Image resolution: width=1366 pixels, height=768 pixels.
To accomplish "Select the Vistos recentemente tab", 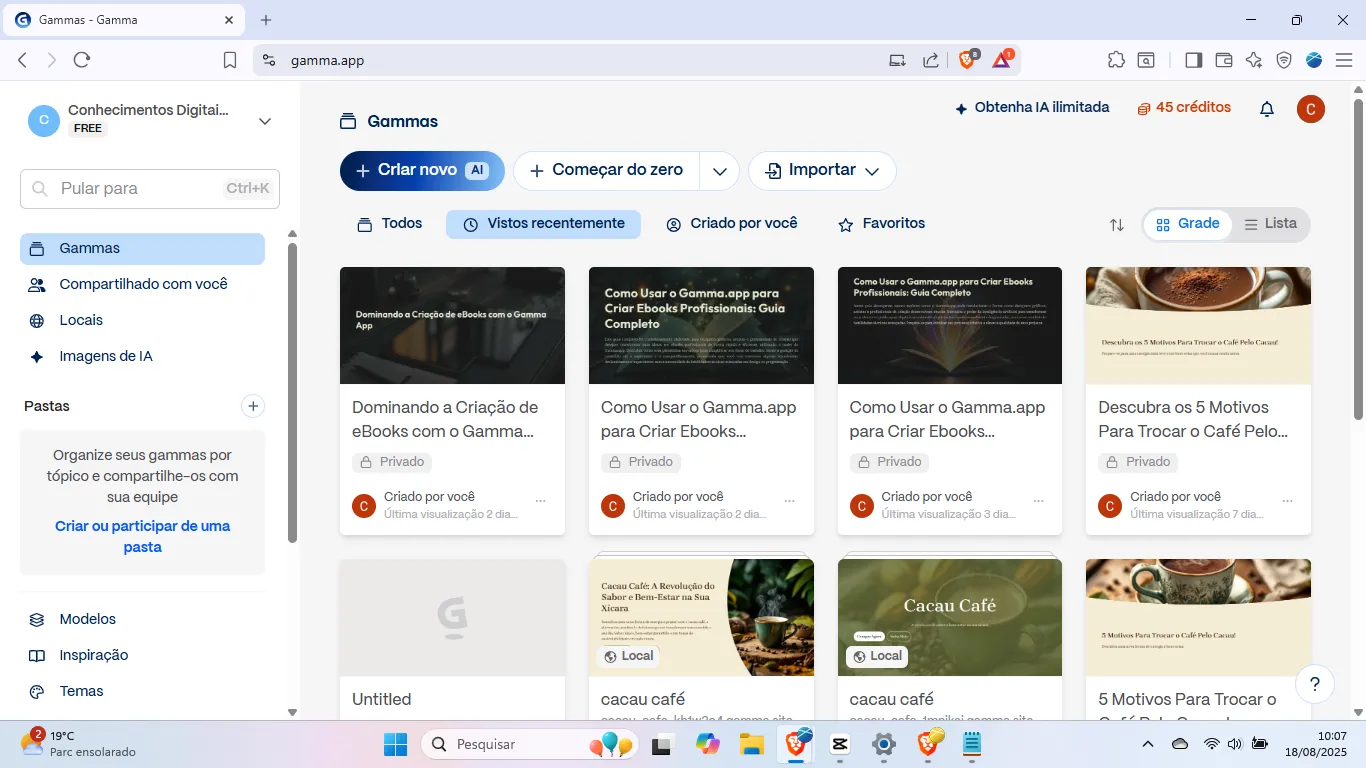I will coord(543,224).
